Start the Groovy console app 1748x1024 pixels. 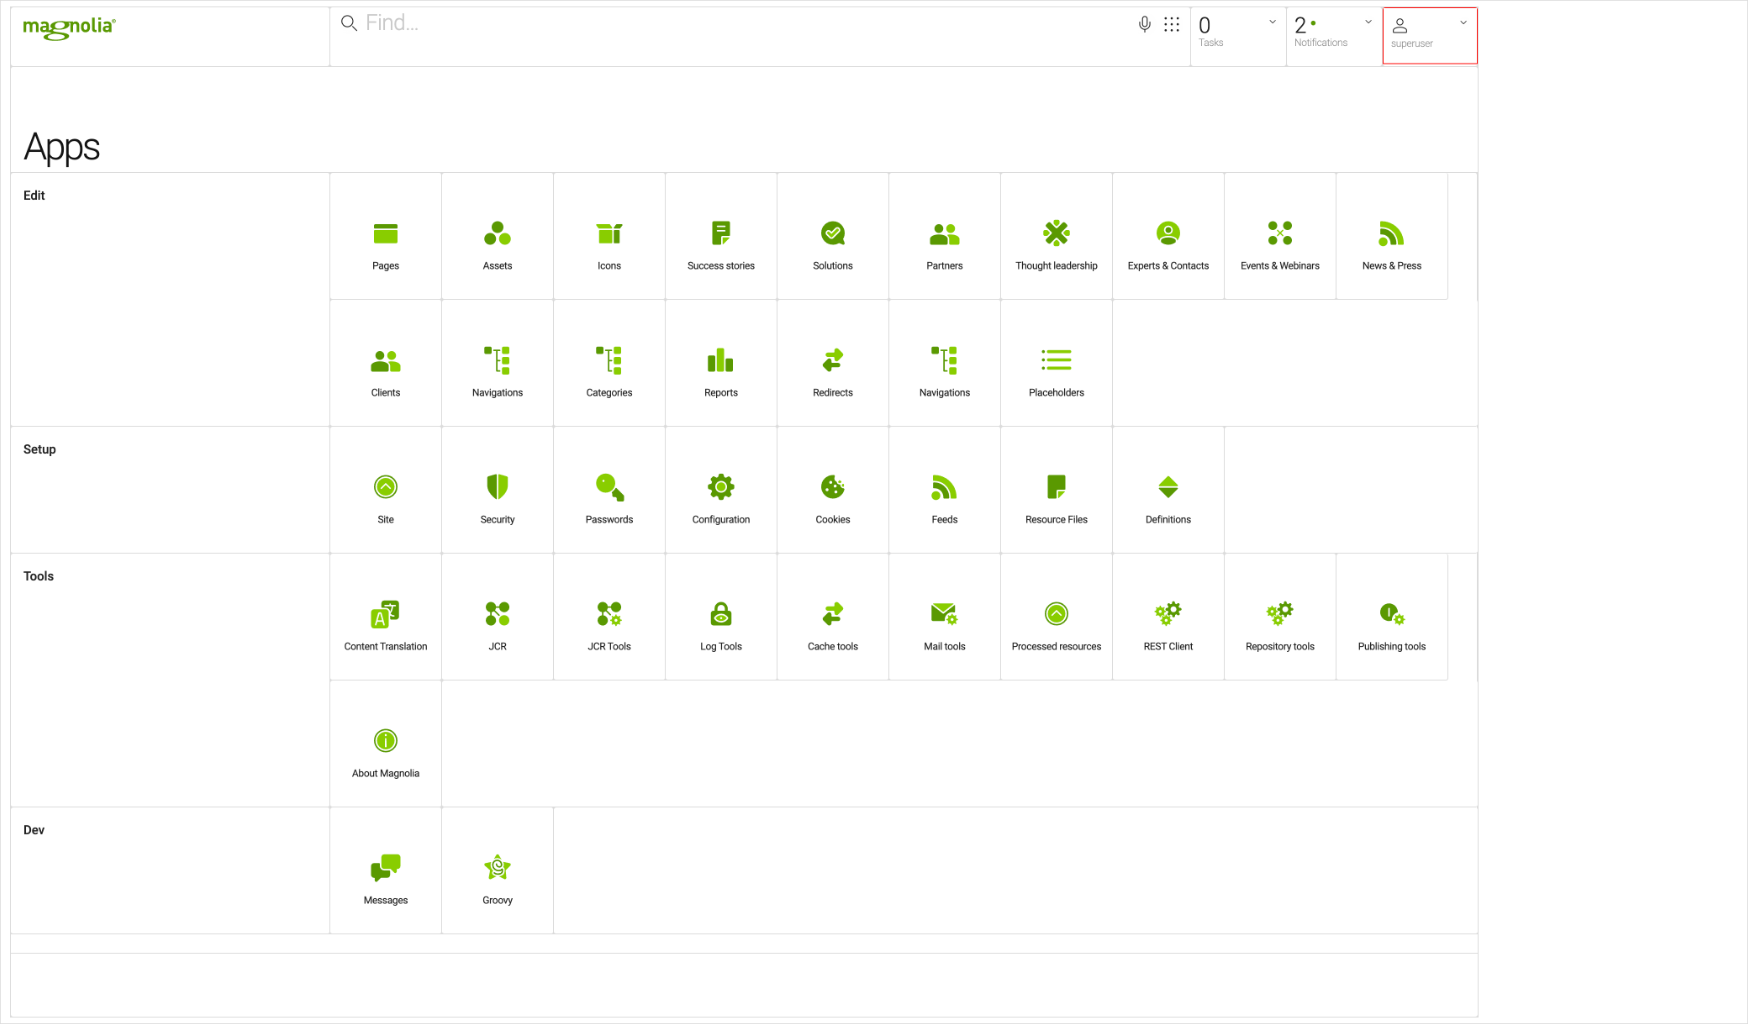[x=497, y=871]
